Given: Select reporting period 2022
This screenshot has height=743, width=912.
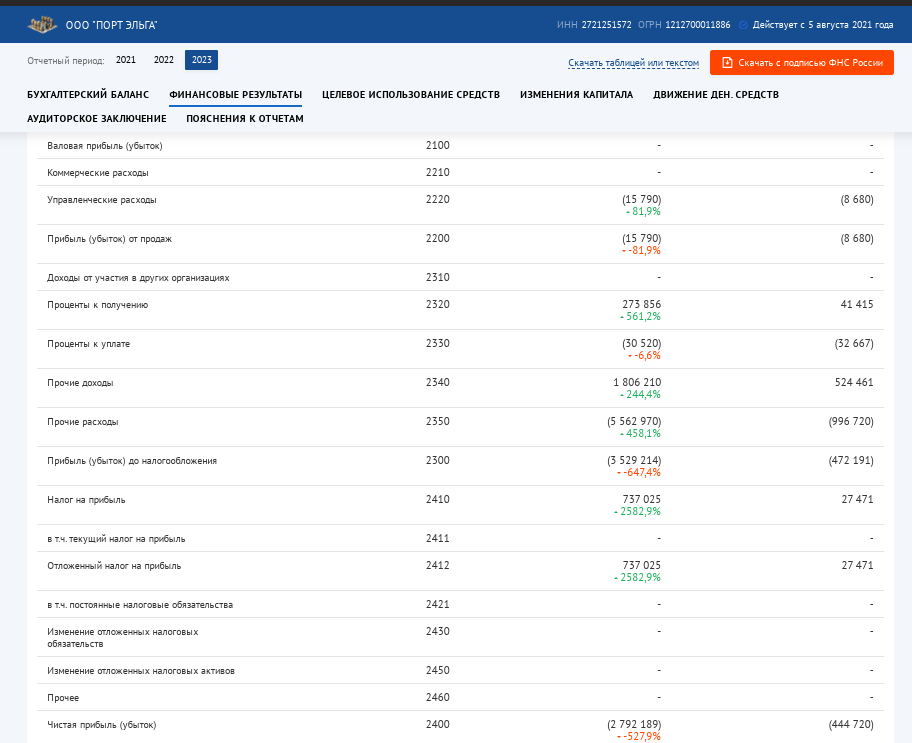Looking at the screenshot, I should (x=163, y=60).
